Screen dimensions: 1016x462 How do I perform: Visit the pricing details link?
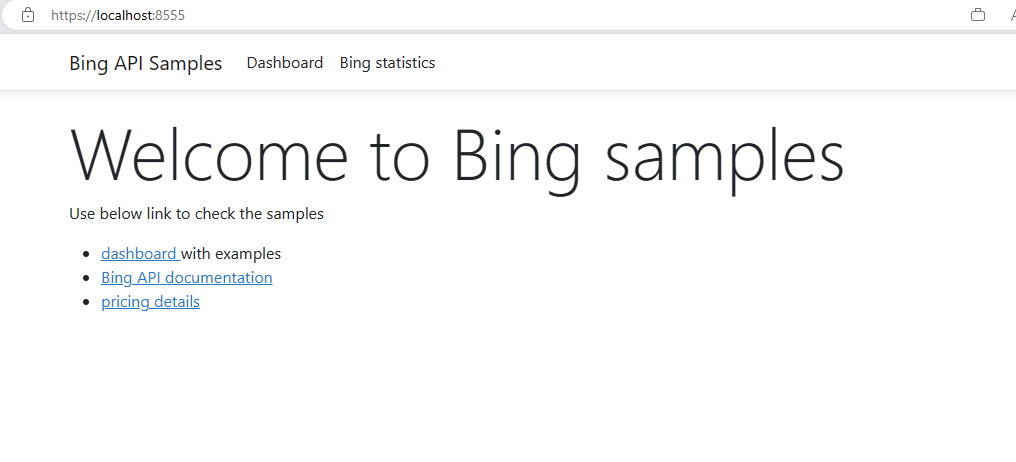(x=150, y=301)
